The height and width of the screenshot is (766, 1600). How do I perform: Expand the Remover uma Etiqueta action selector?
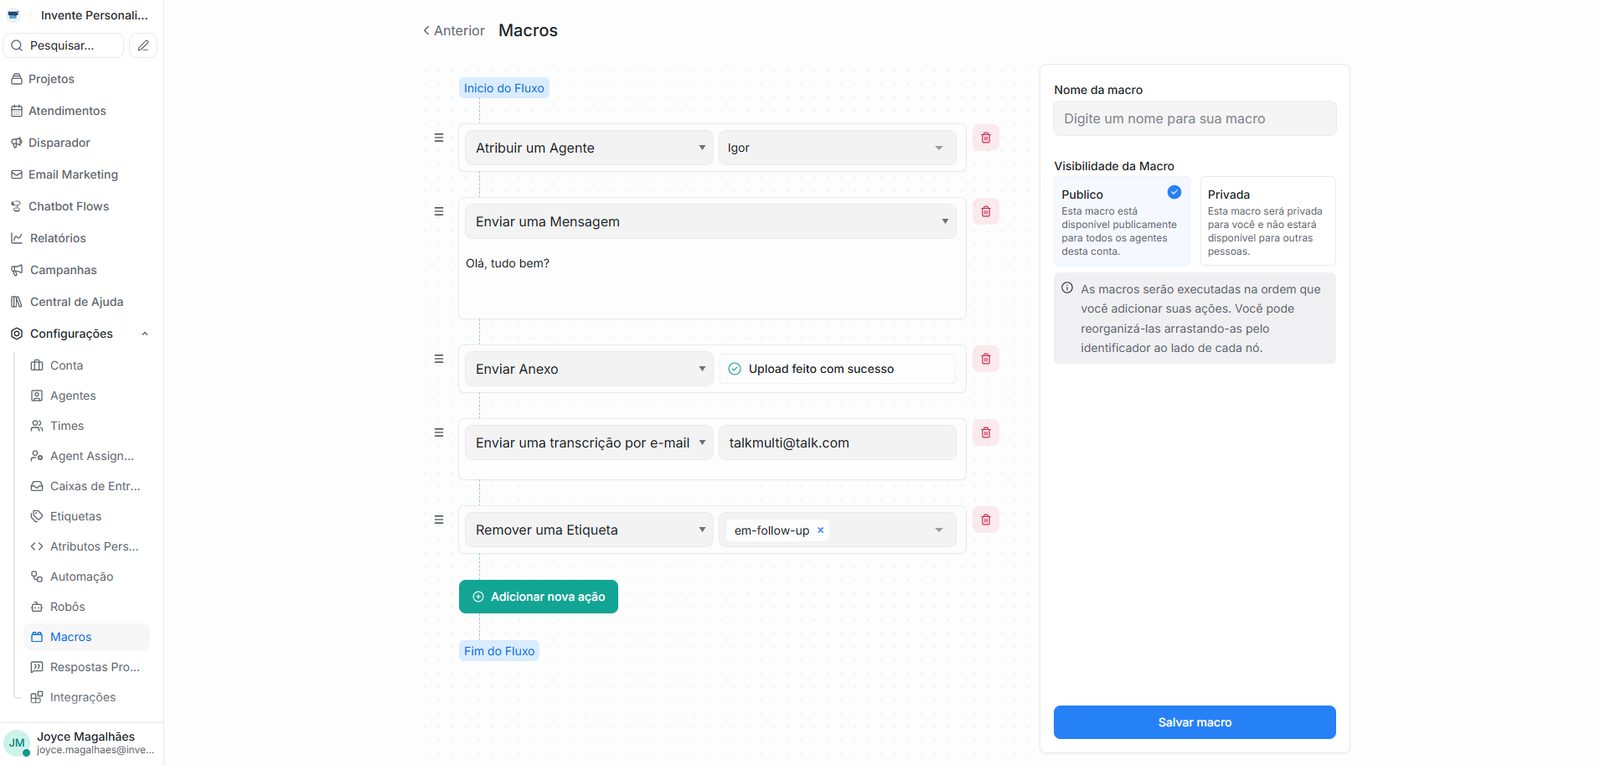[589, 530]
